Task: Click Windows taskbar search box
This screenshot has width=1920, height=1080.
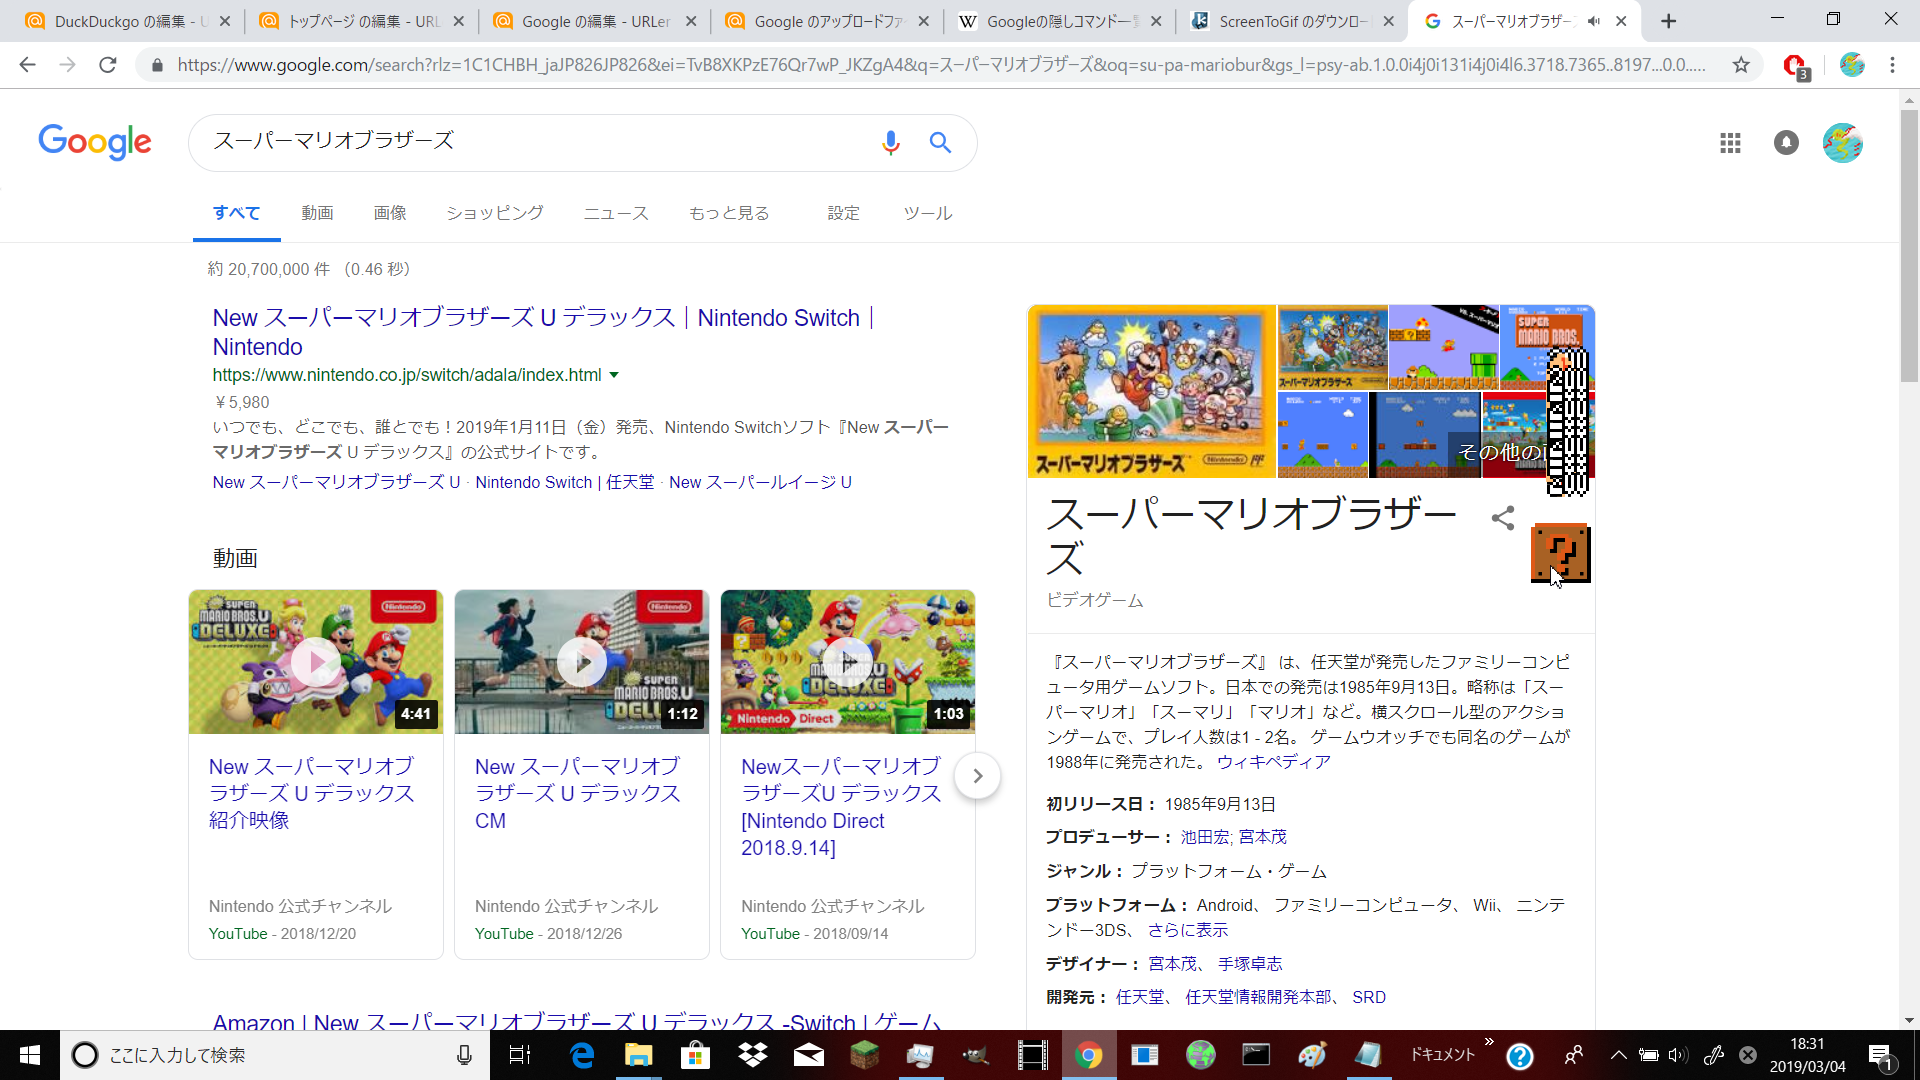Action: pos(275,1055)
